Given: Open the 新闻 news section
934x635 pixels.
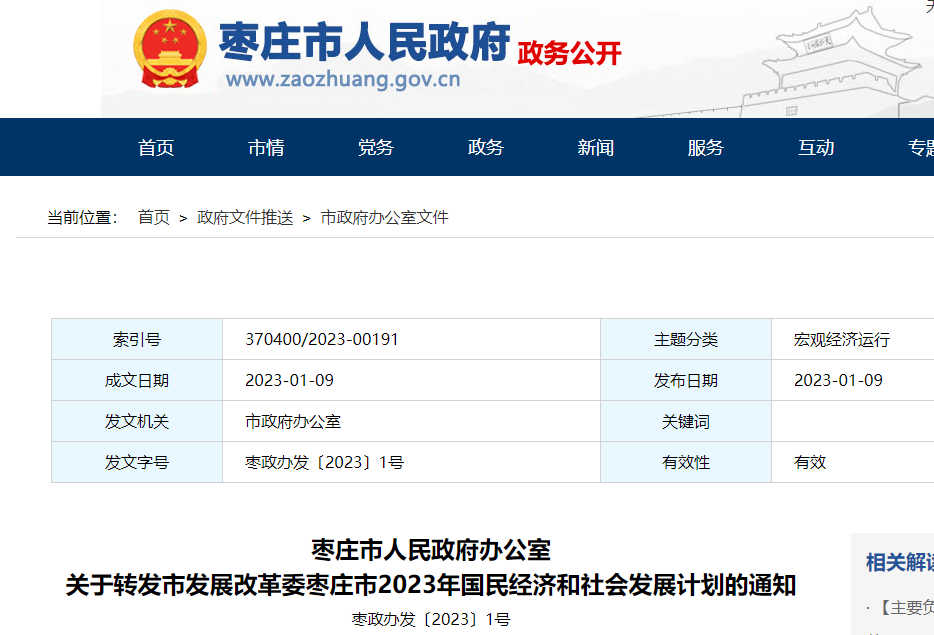Looking at the screenshot, I should pos(596,147).
